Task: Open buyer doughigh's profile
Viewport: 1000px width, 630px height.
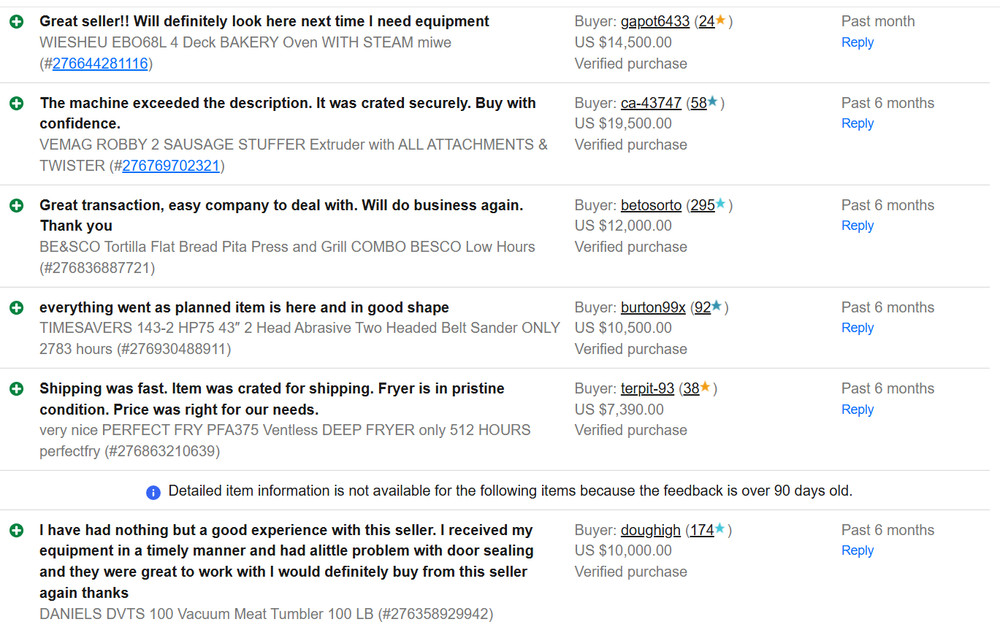Action: coord(650,530)
